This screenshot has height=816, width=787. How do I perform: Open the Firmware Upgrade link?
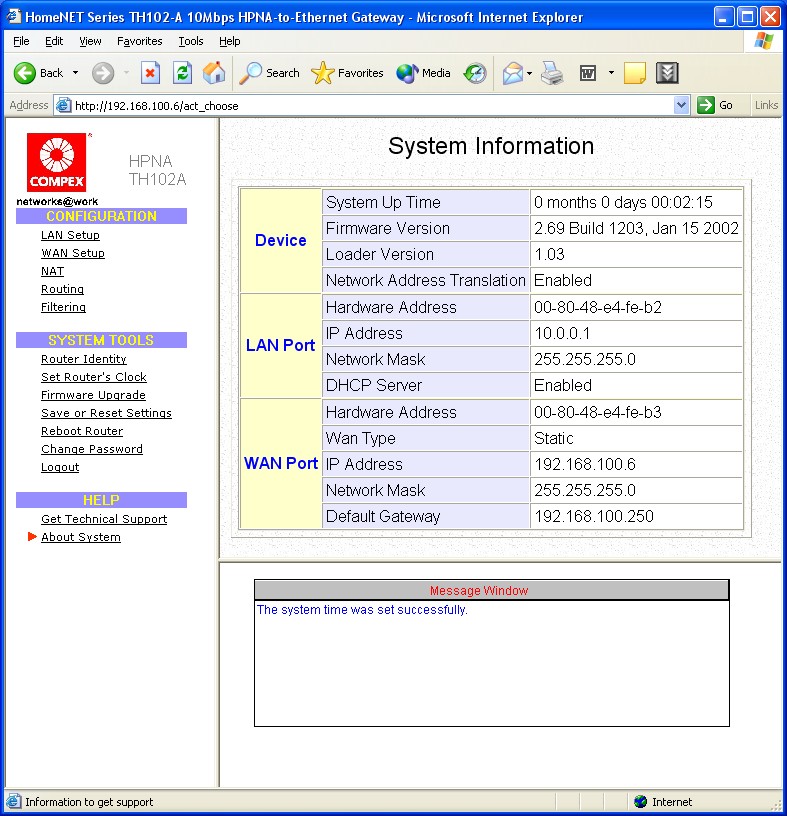point(93,395)
